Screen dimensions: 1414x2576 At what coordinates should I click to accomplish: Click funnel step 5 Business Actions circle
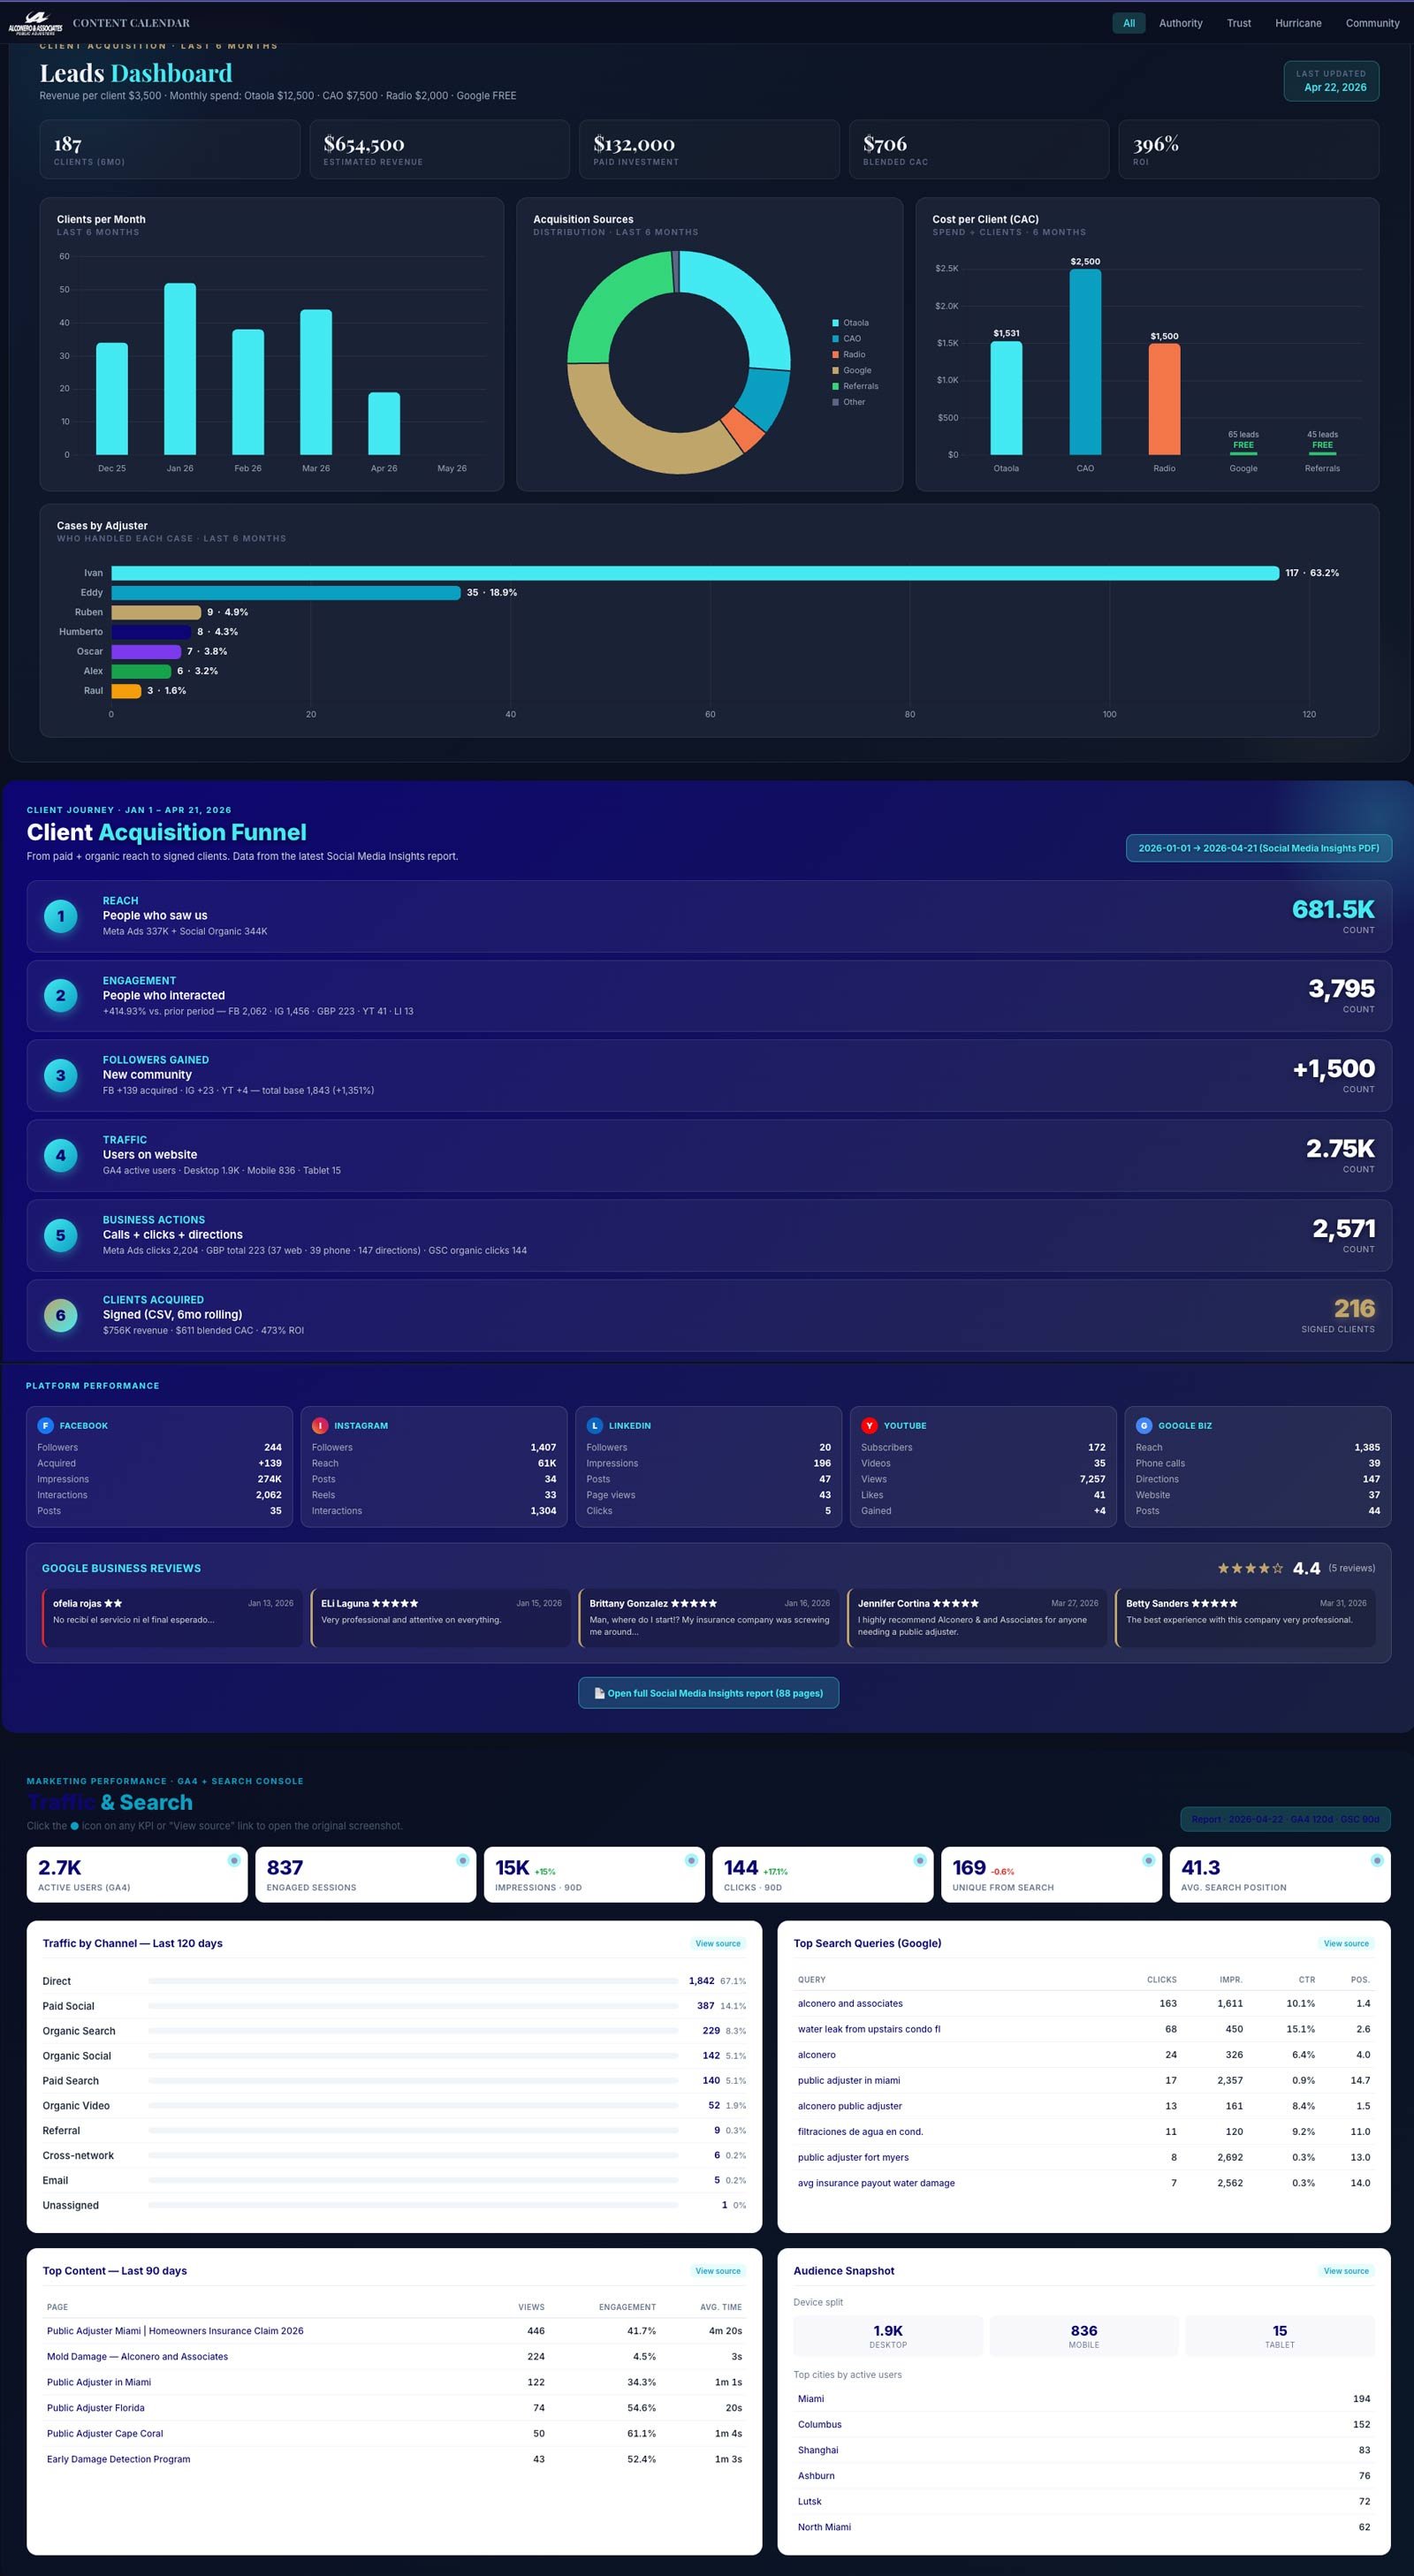61,1236
